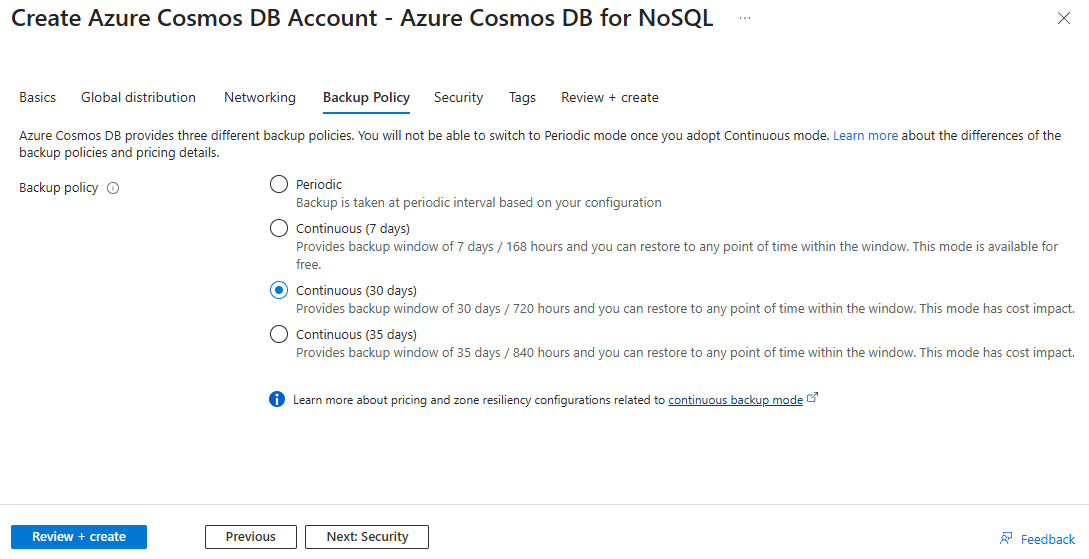Click the Previous button
Viewport: 1089px width, 559px height.
click(x=251, y=537)
